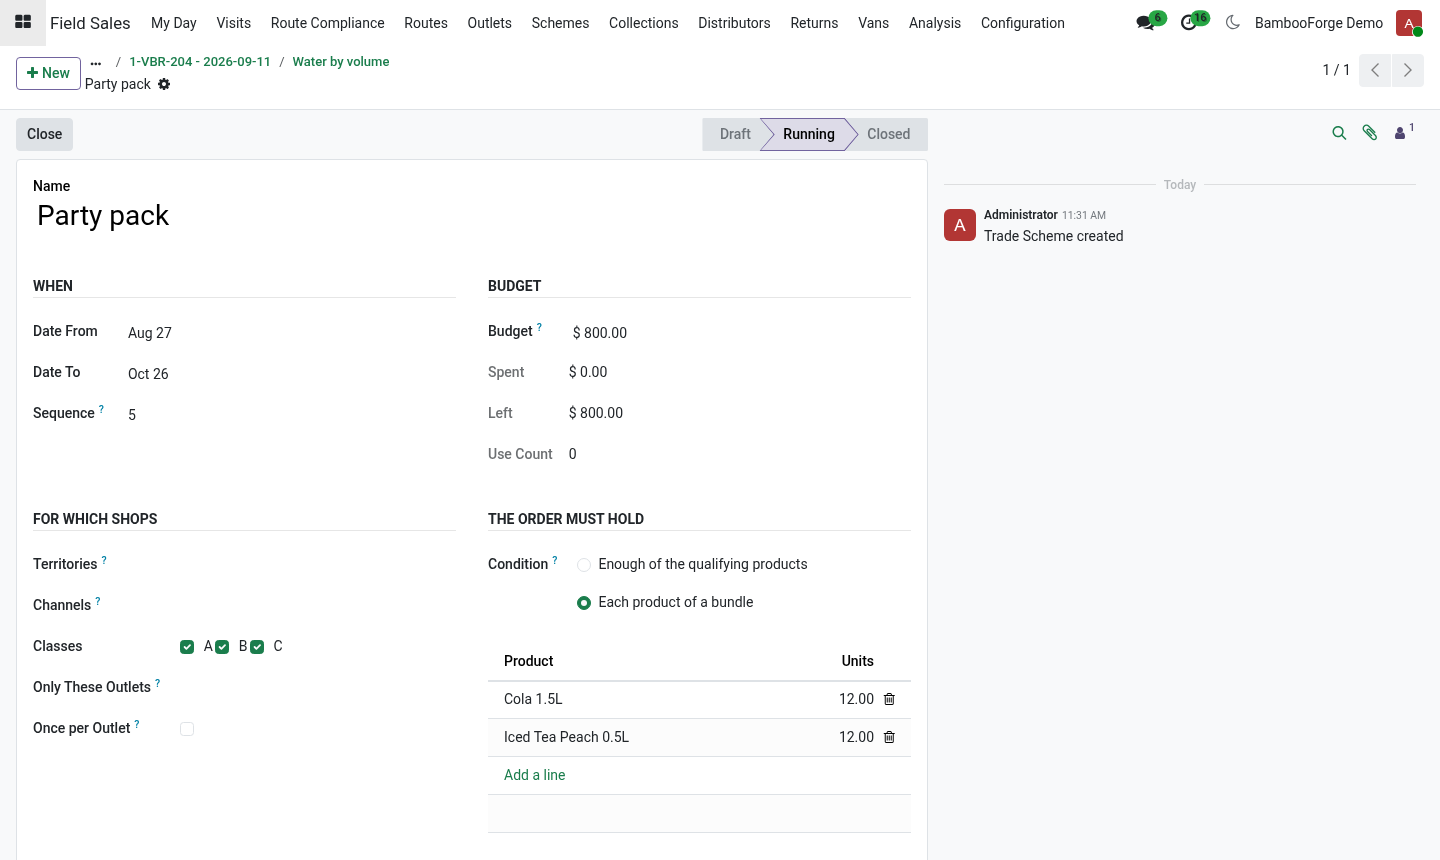The width and height of the screenshot is (1440, 860).
Task: Edit the Sequence value 5
Action: point(292,415)
